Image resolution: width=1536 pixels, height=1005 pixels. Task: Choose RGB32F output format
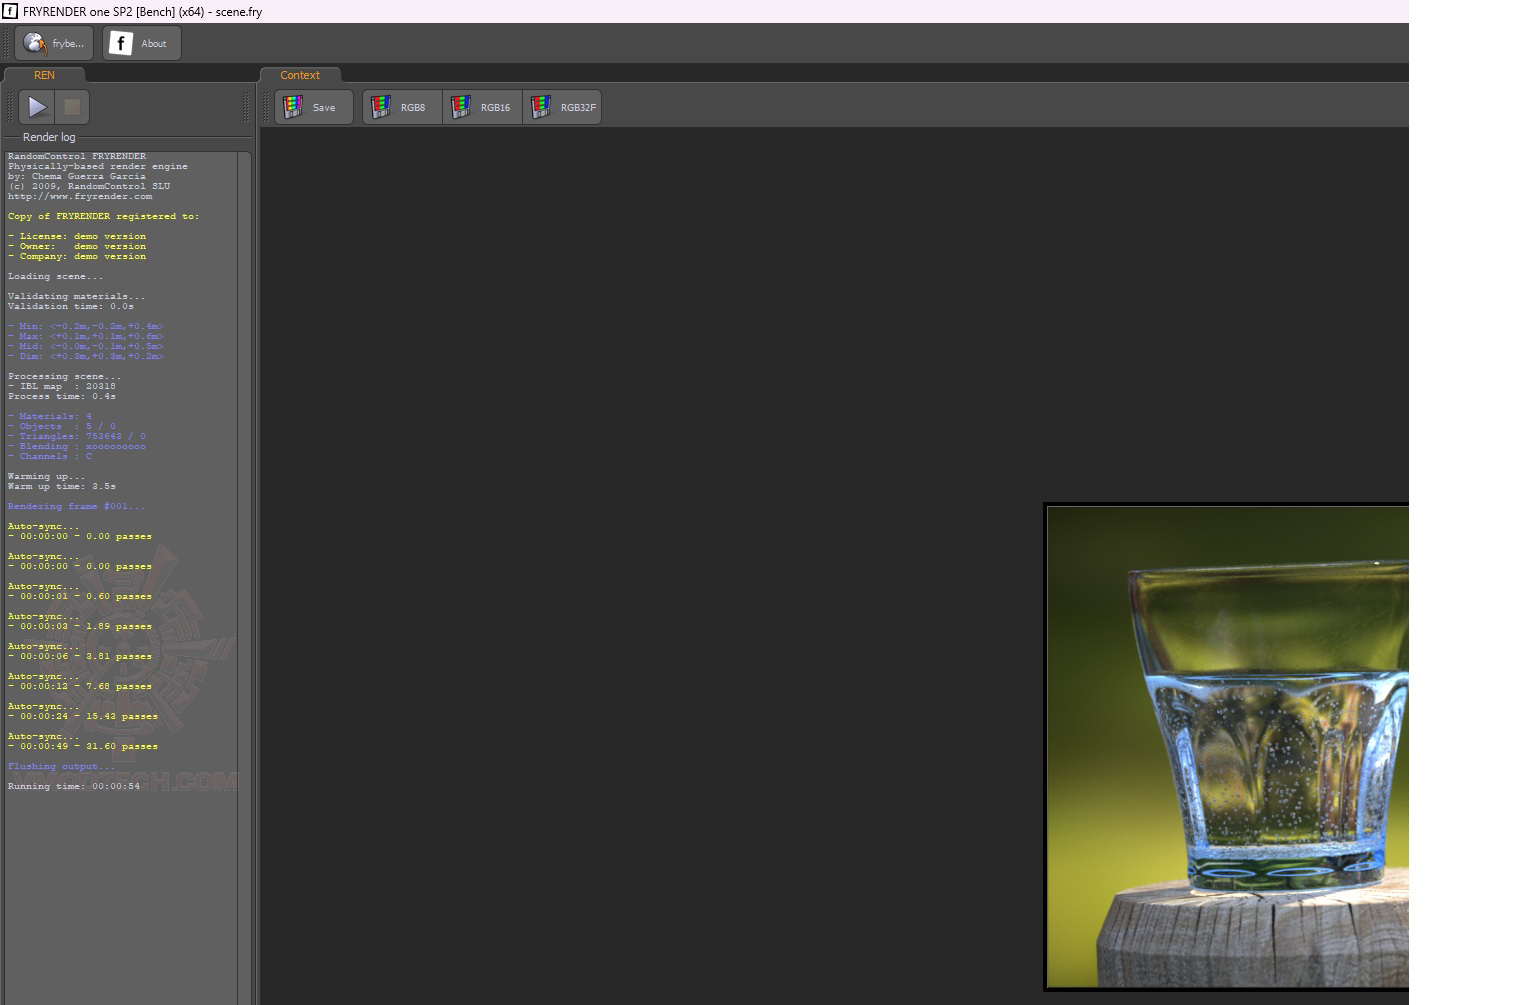pos(562,107)
